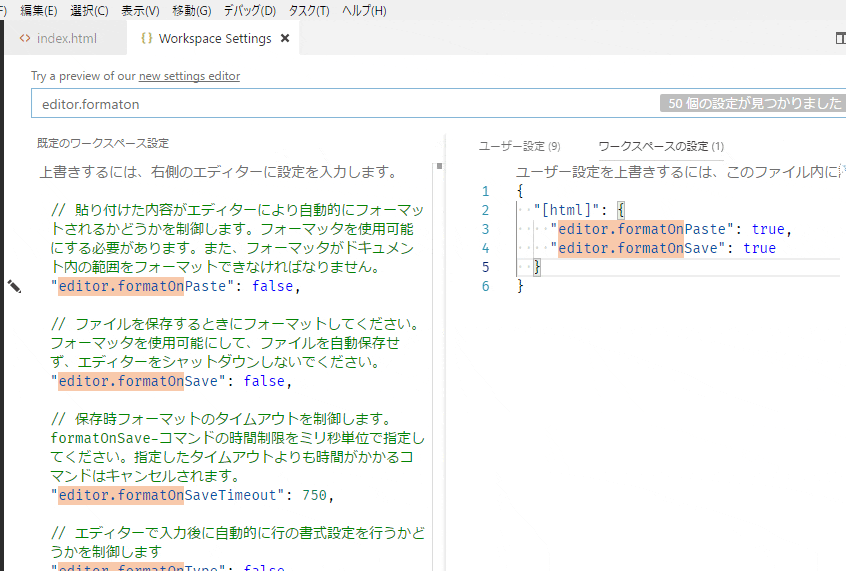This screenshot has width=846, height=571.
Task: Select the Workspace Settings tab
Action: pos(215,38)
